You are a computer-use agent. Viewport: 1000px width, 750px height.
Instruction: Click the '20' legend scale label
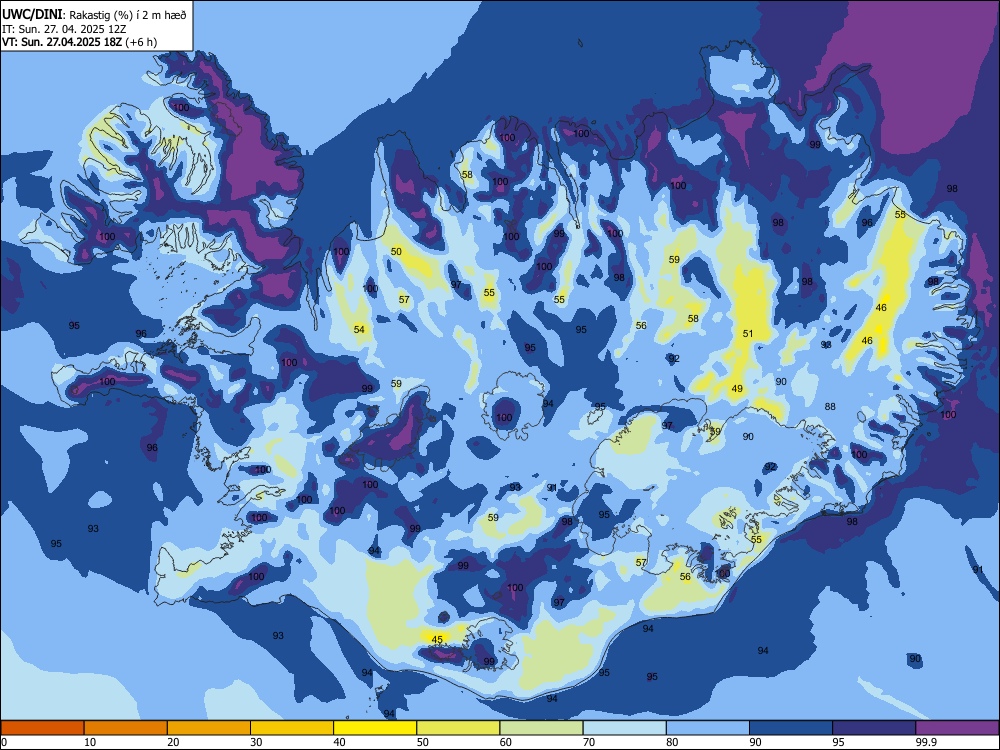173,742
